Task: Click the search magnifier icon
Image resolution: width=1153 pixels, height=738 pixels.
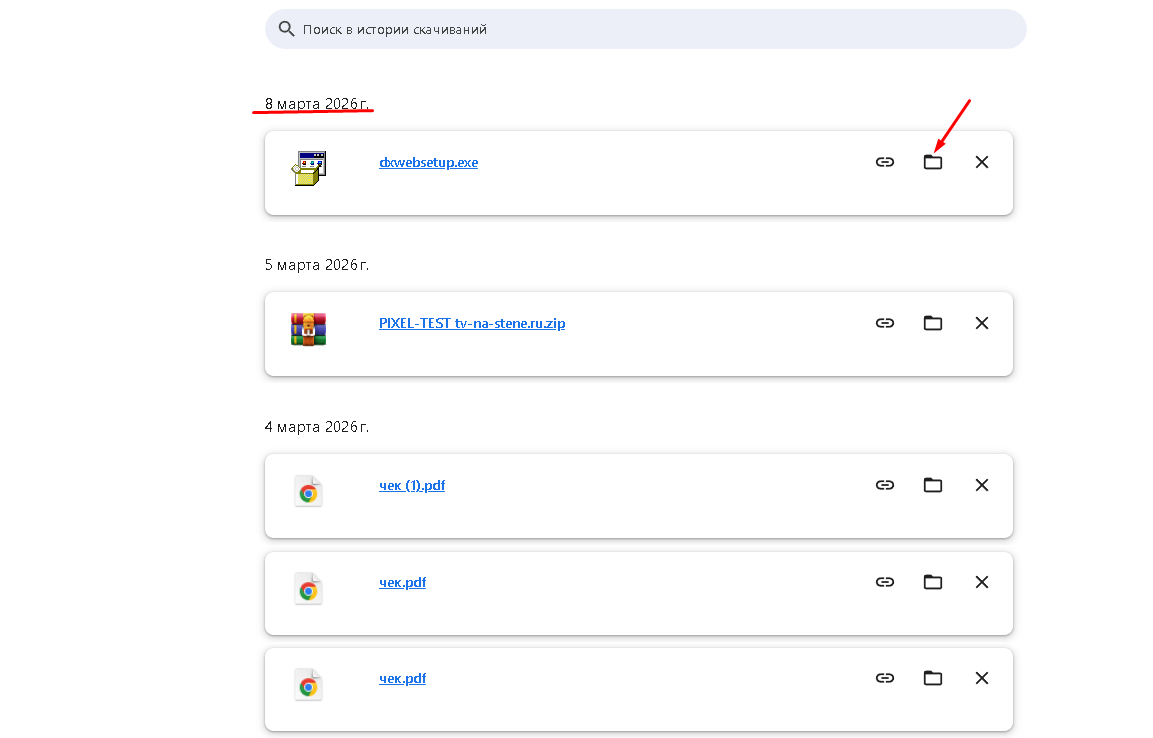Action: click(x=287, y=30)
